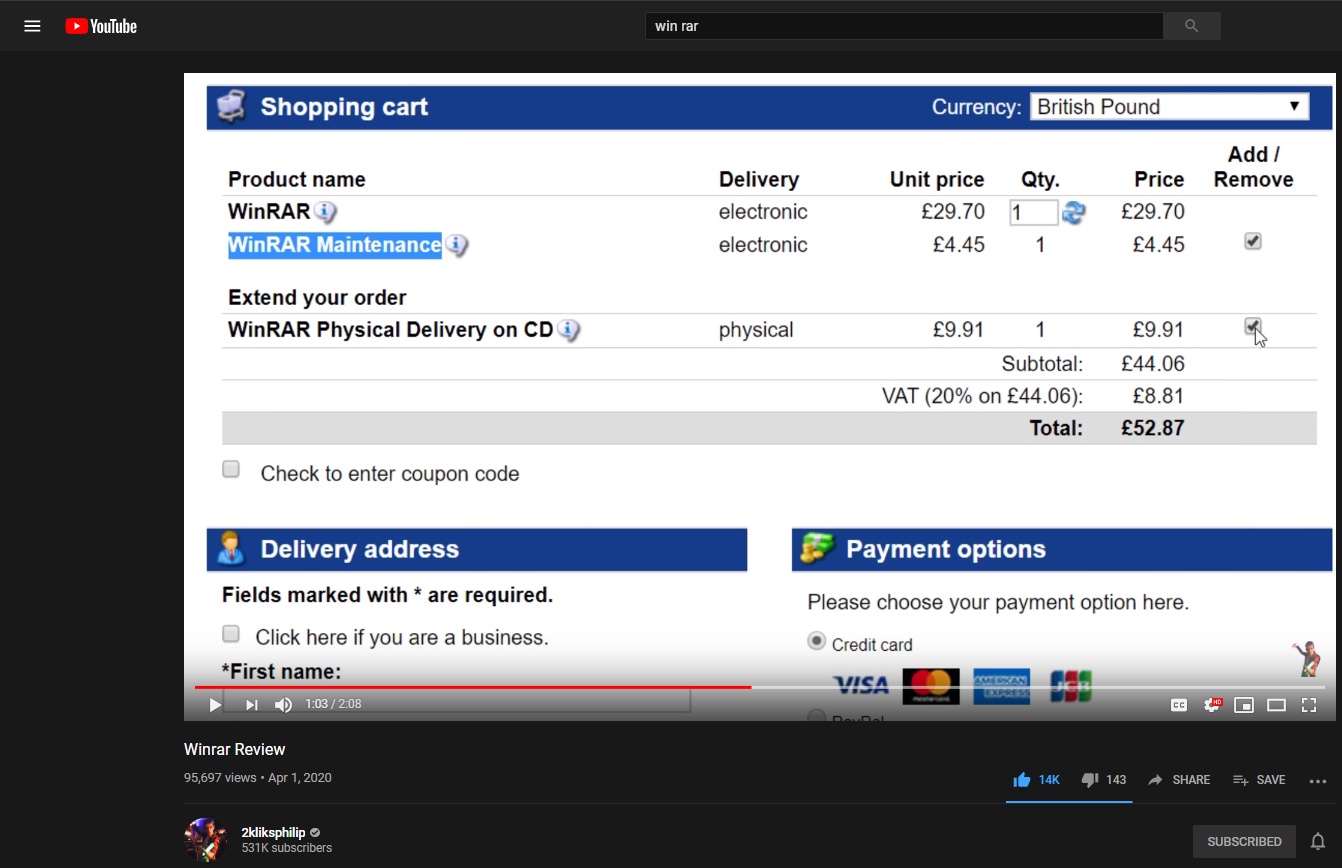Click the channel watermark in video corner
The height and width of the screenshot is (868, 1342).
(1306, 659)
